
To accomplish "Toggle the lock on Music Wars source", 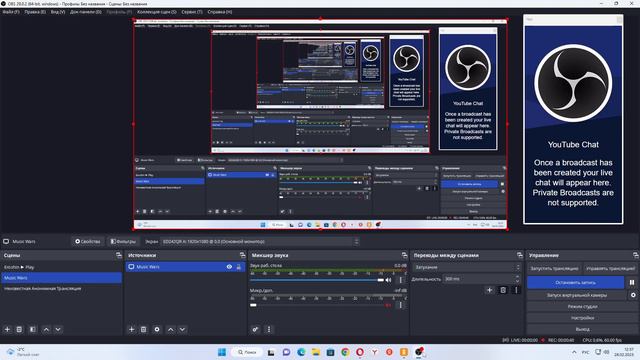I will coord(239,267).
